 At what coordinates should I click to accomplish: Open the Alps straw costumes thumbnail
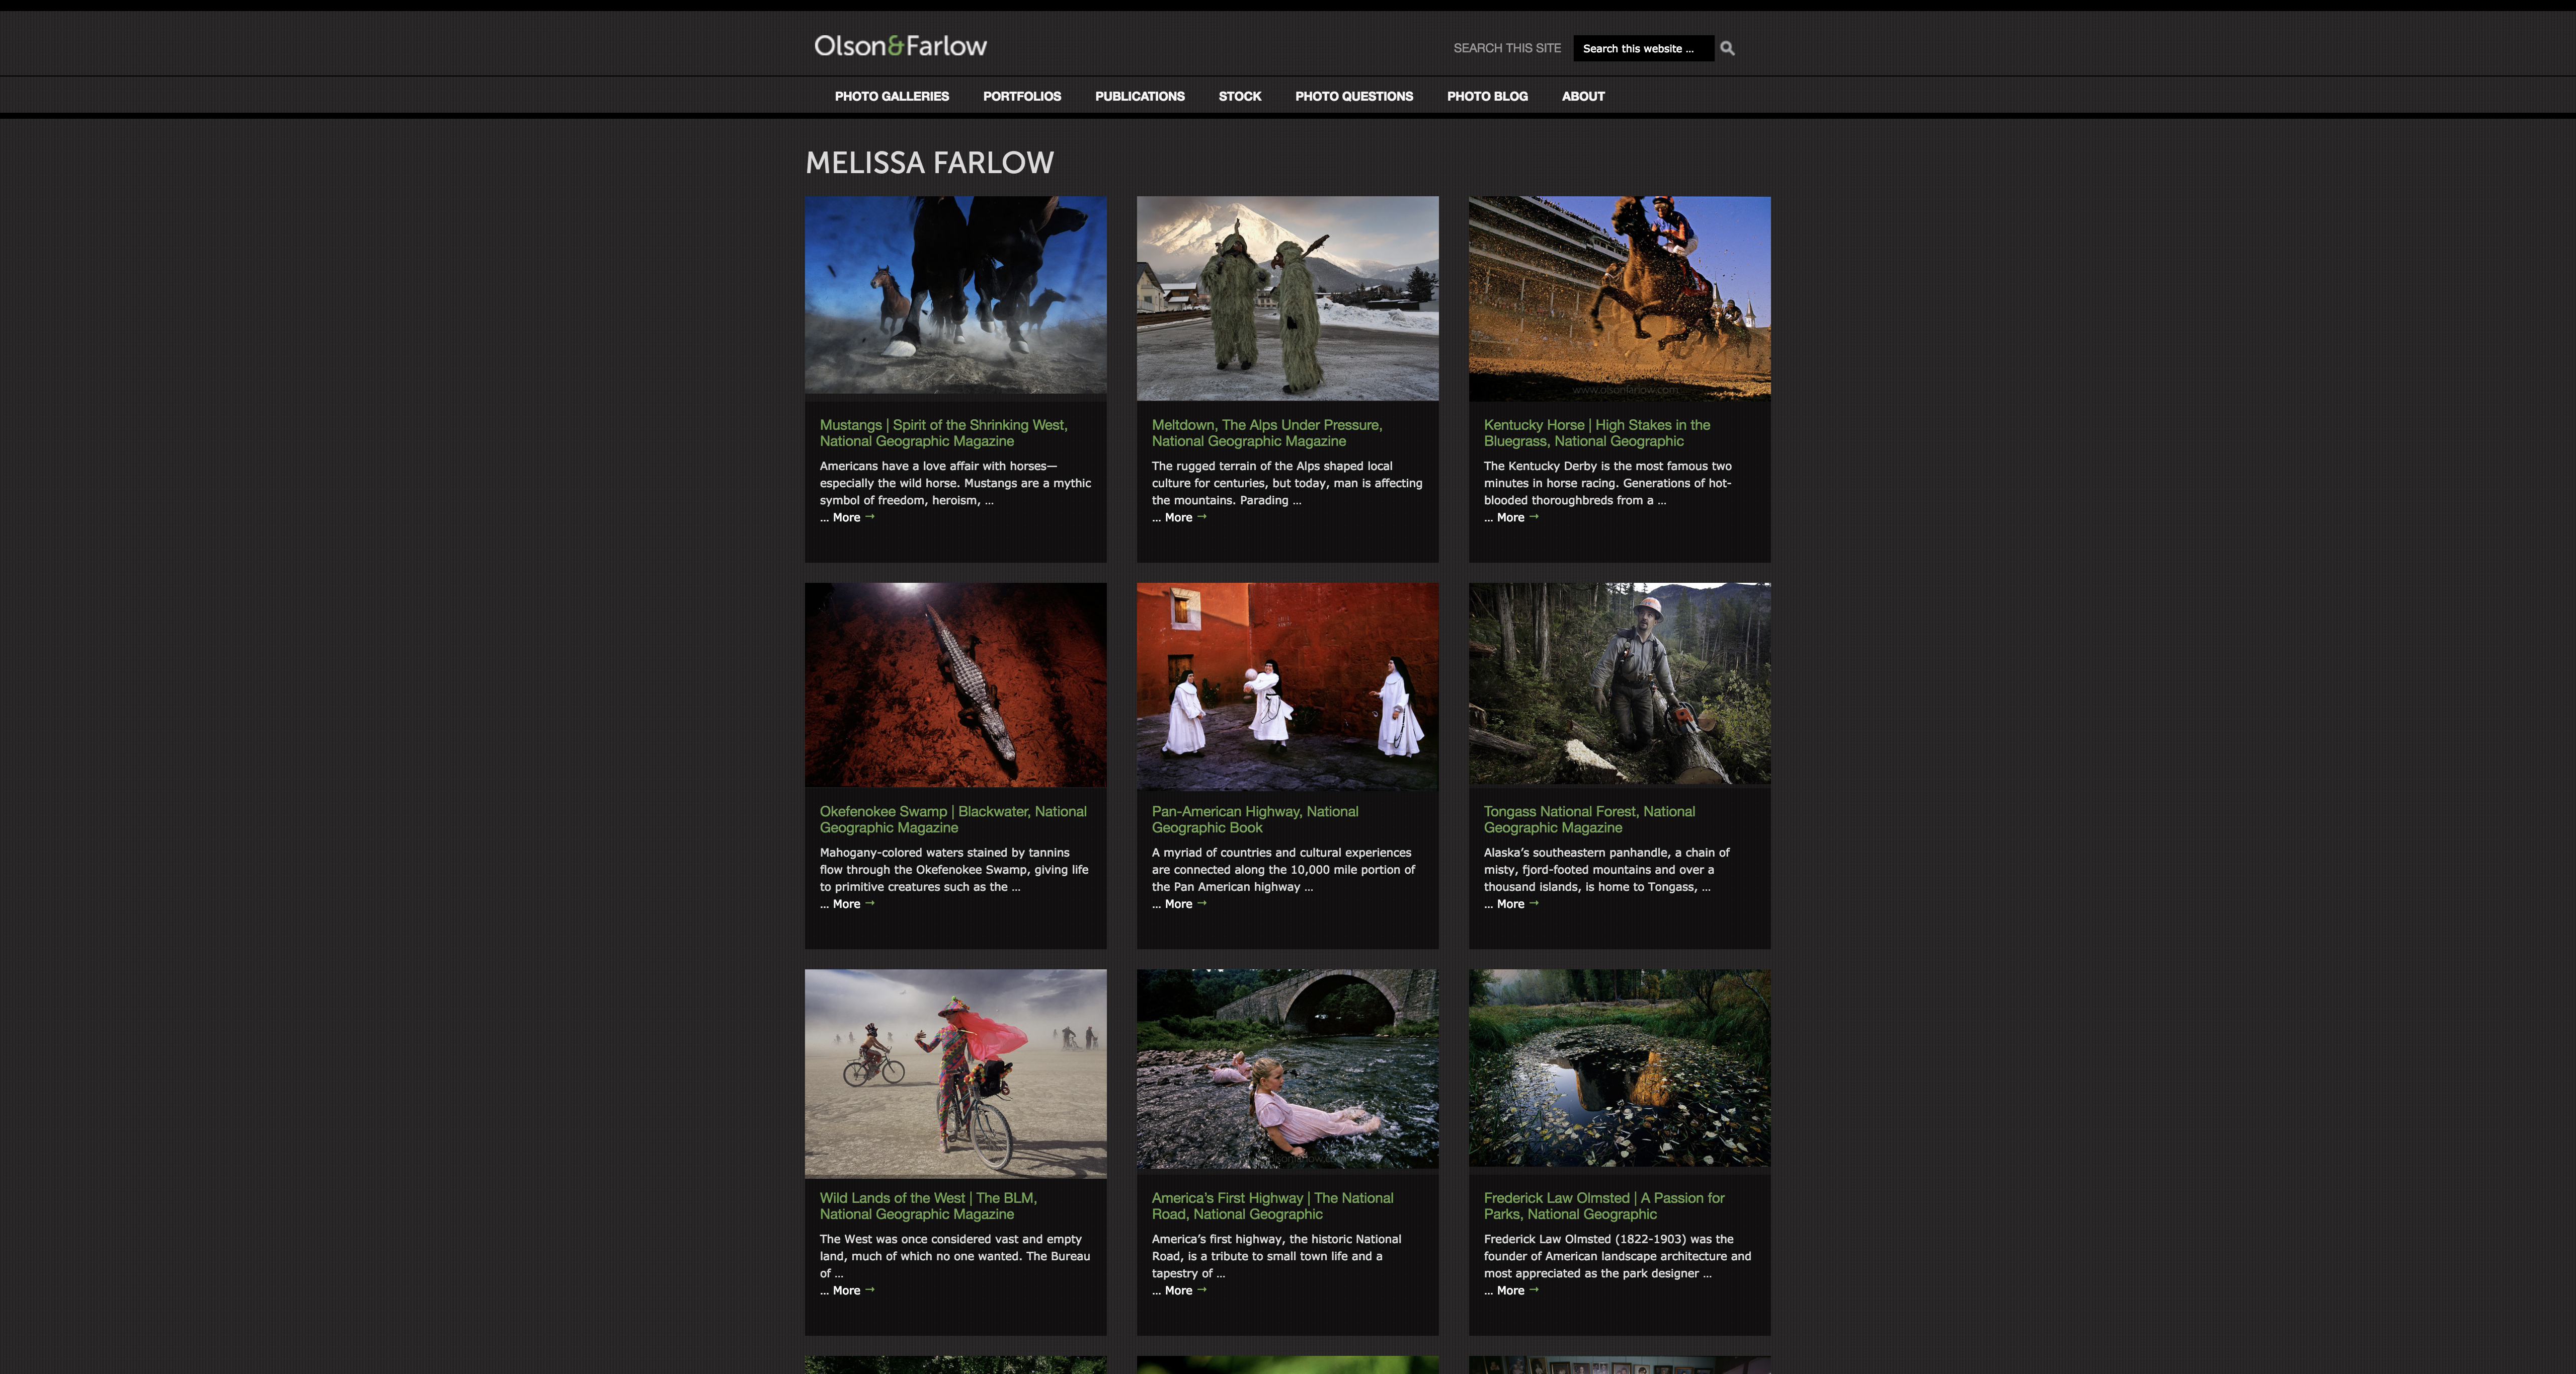(1287, 298)
